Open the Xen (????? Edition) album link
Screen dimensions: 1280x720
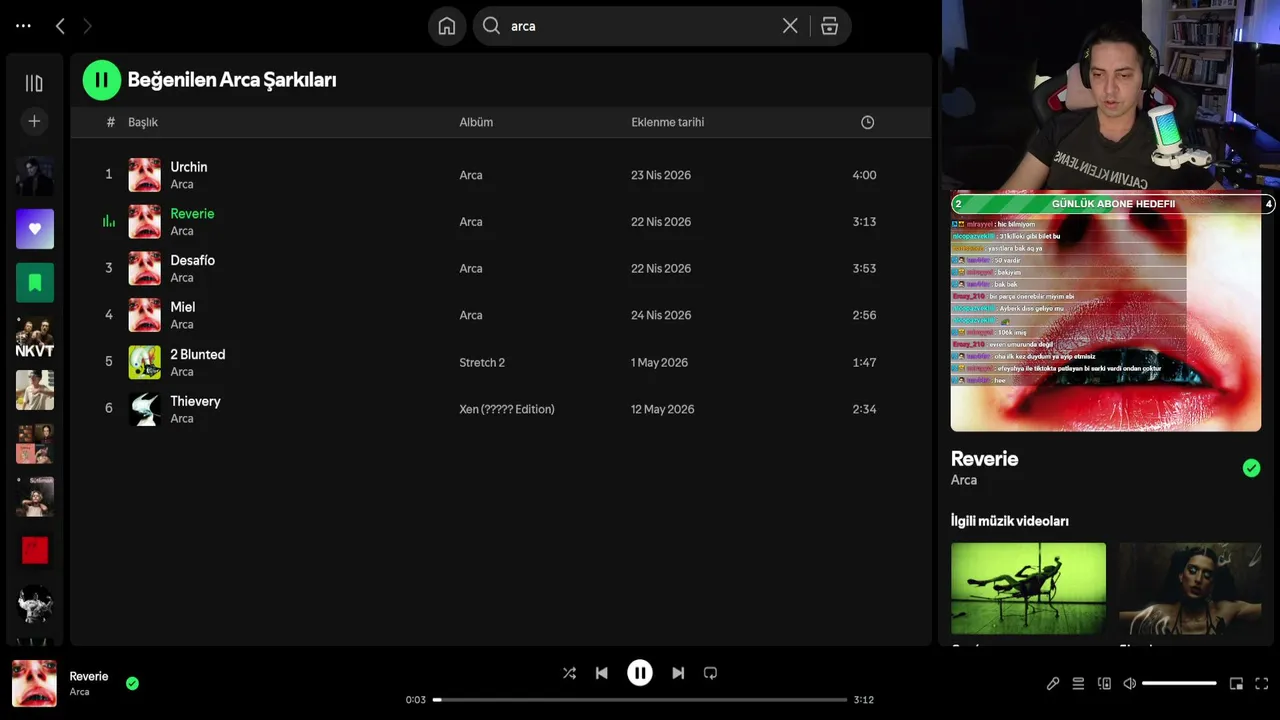pos(507,409)
